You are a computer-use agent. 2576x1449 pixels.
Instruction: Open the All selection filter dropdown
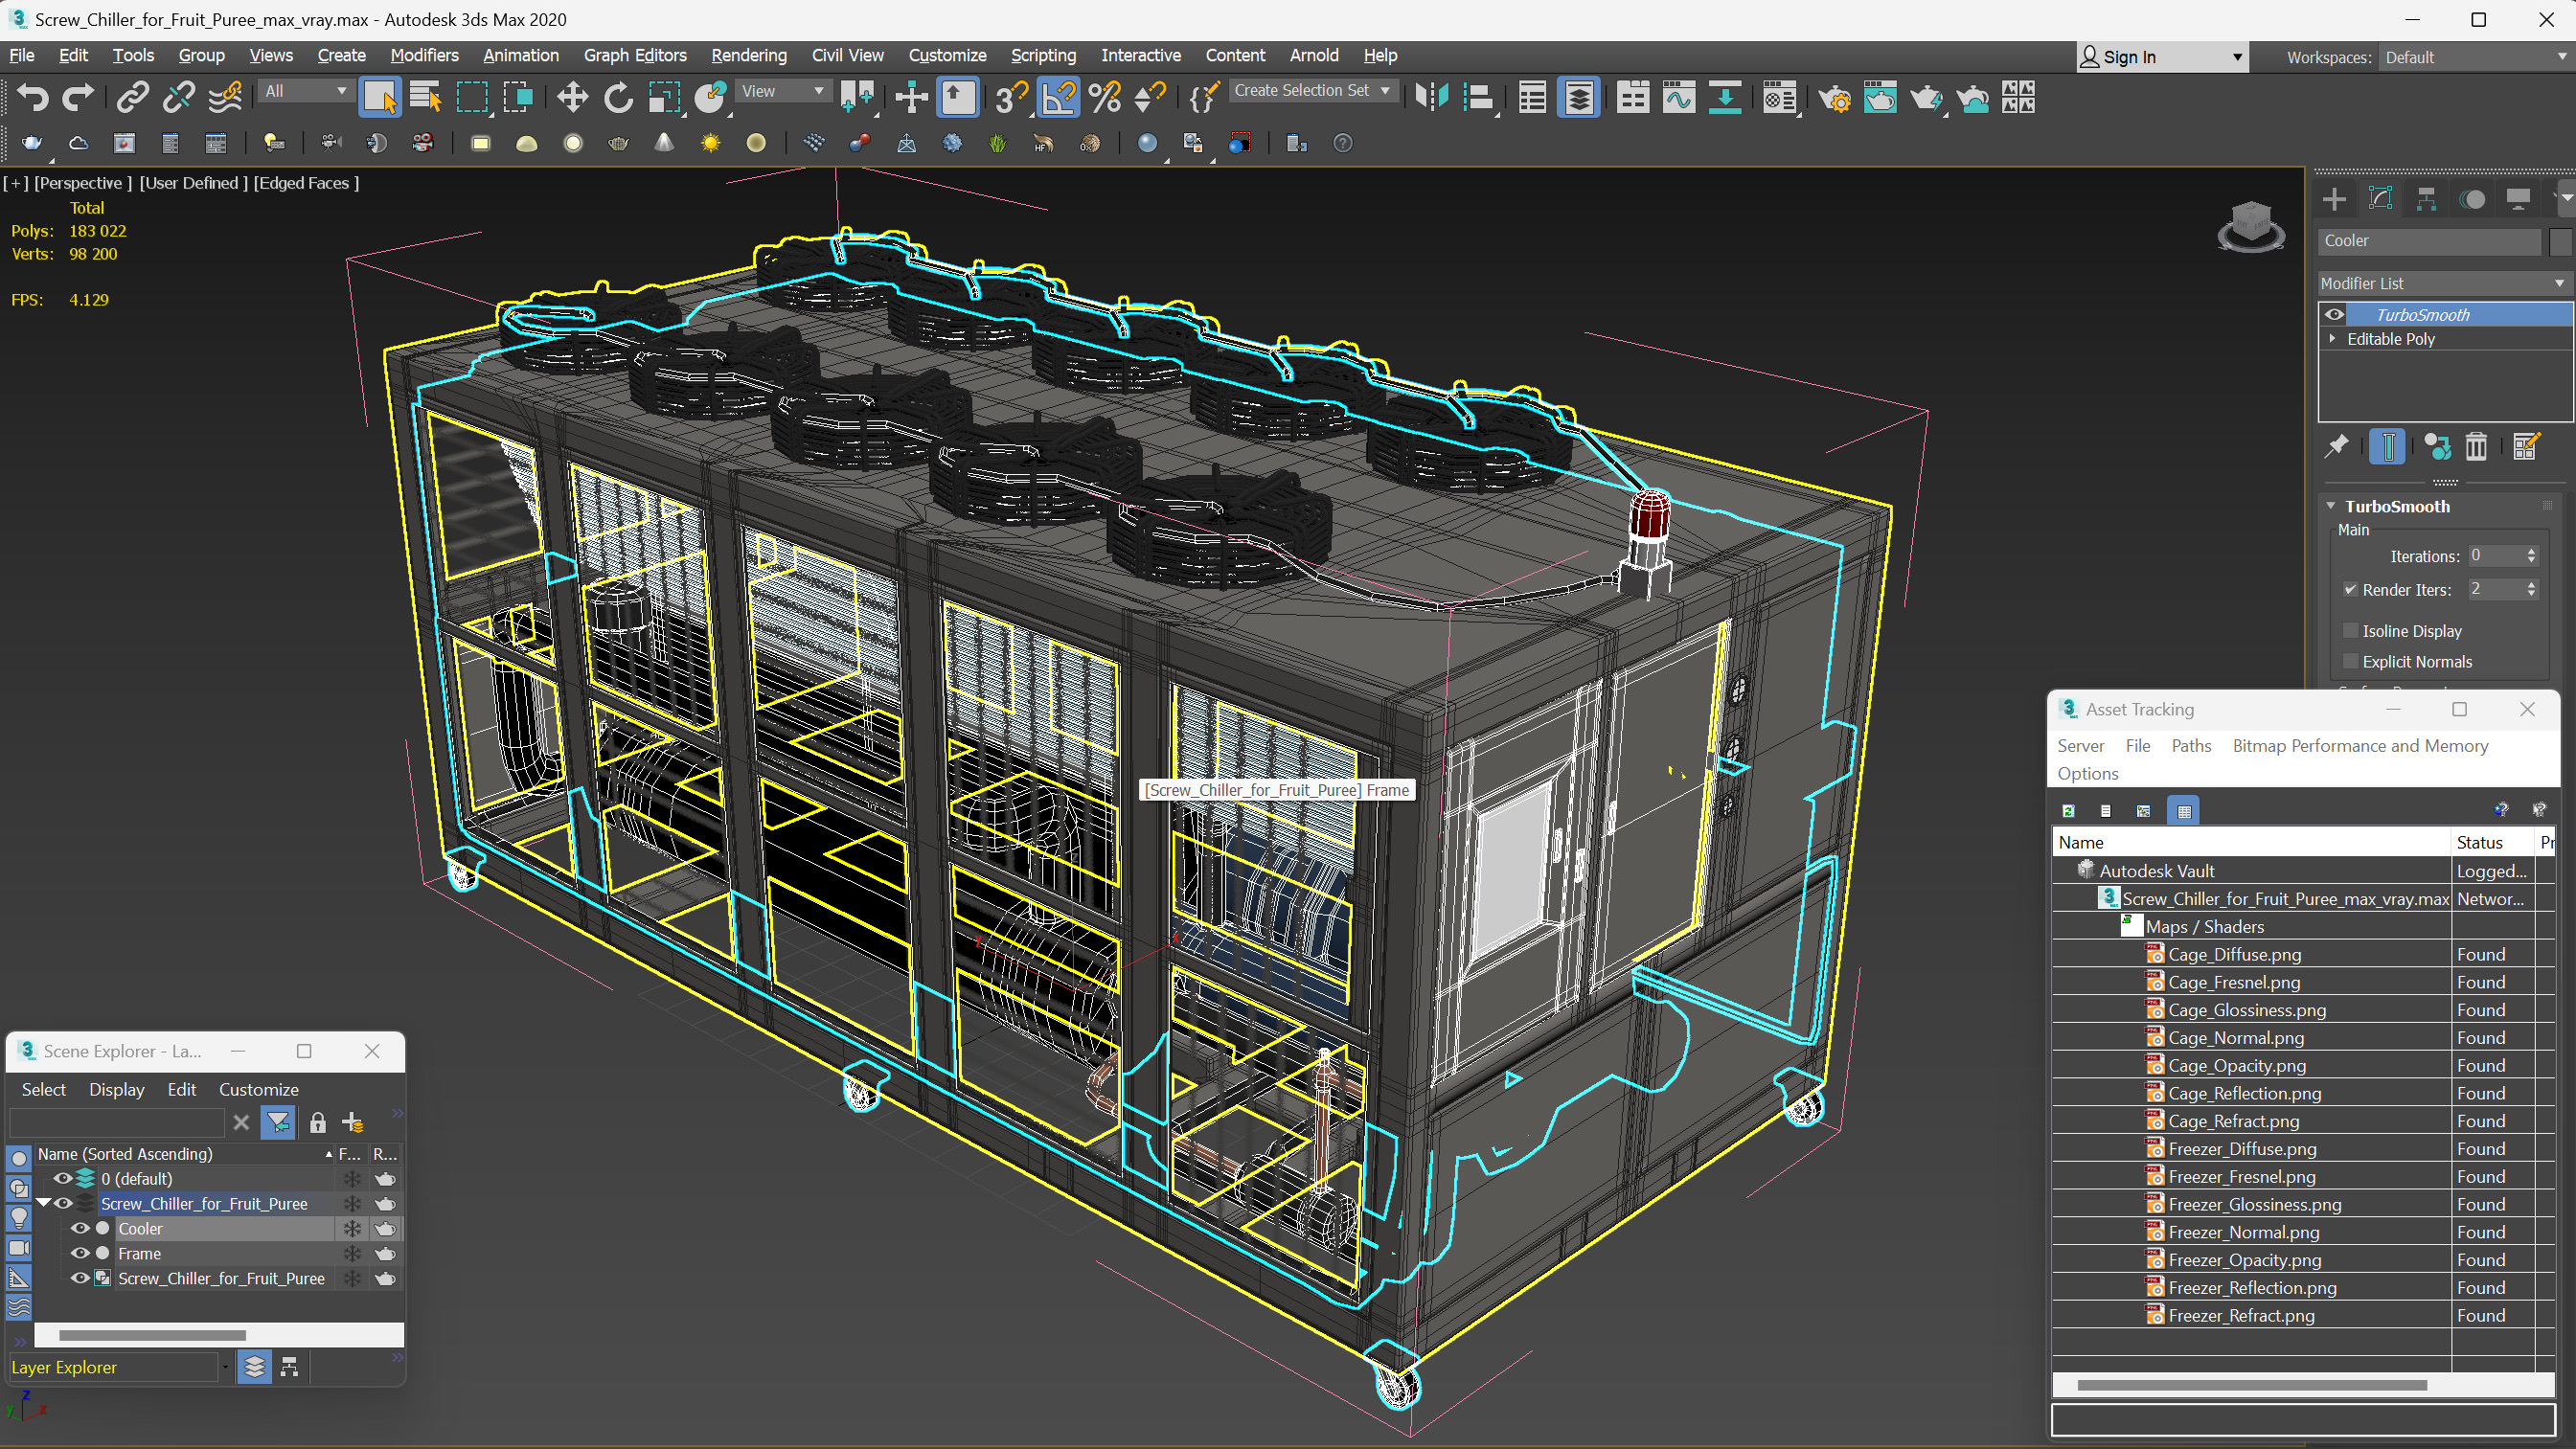click(305, 91)
